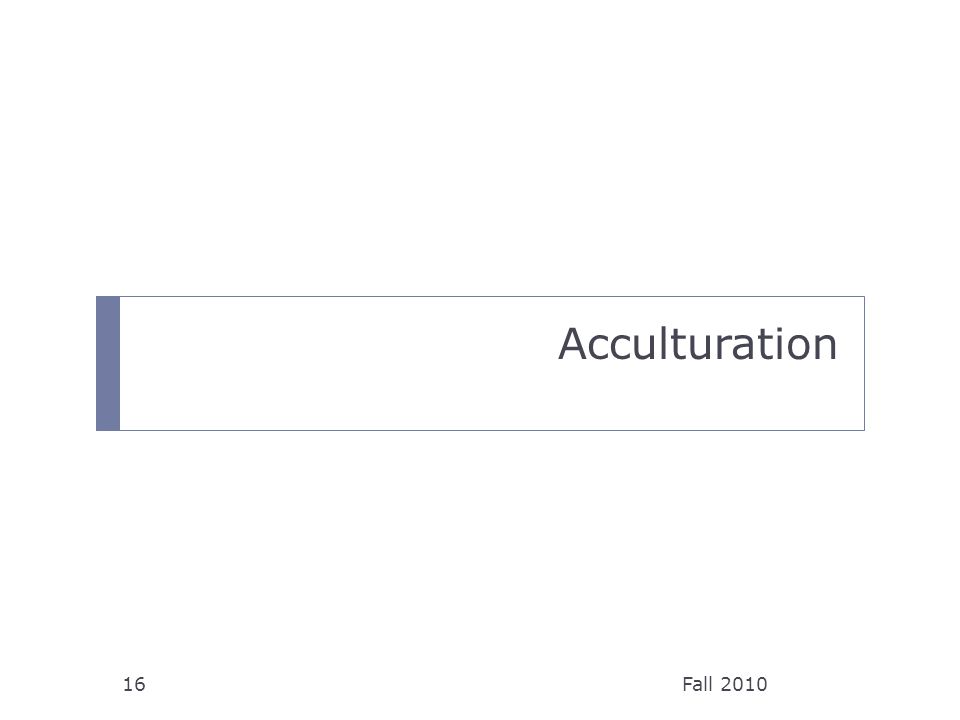Screen dimensions: 960x720
Task: Click the digit 1 in slide number
Action: (128, 684)
